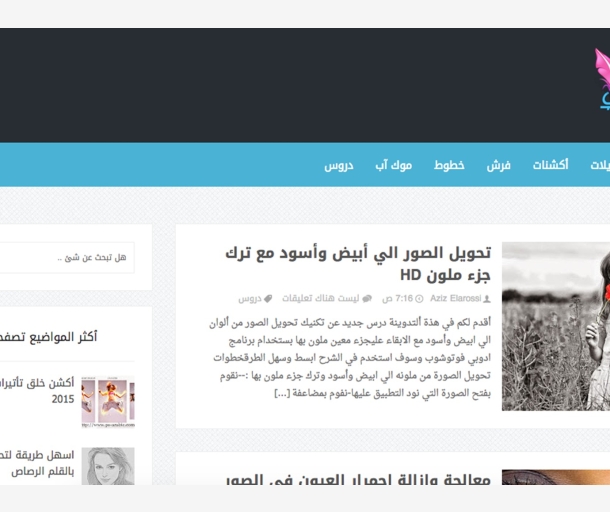The image size is (610, 512).
Task: Click the author person icon
Action: (x=487, y=299)
